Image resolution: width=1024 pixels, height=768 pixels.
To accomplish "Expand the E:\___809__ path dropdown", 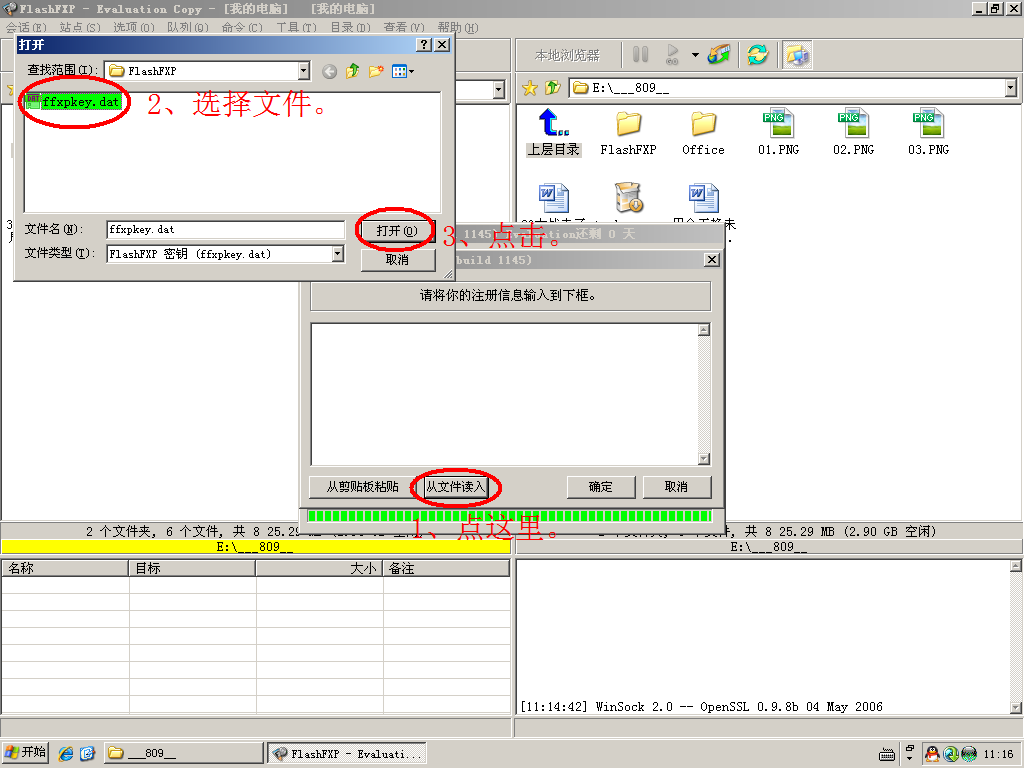I will pyautogui.click(x=1010, y=89).
